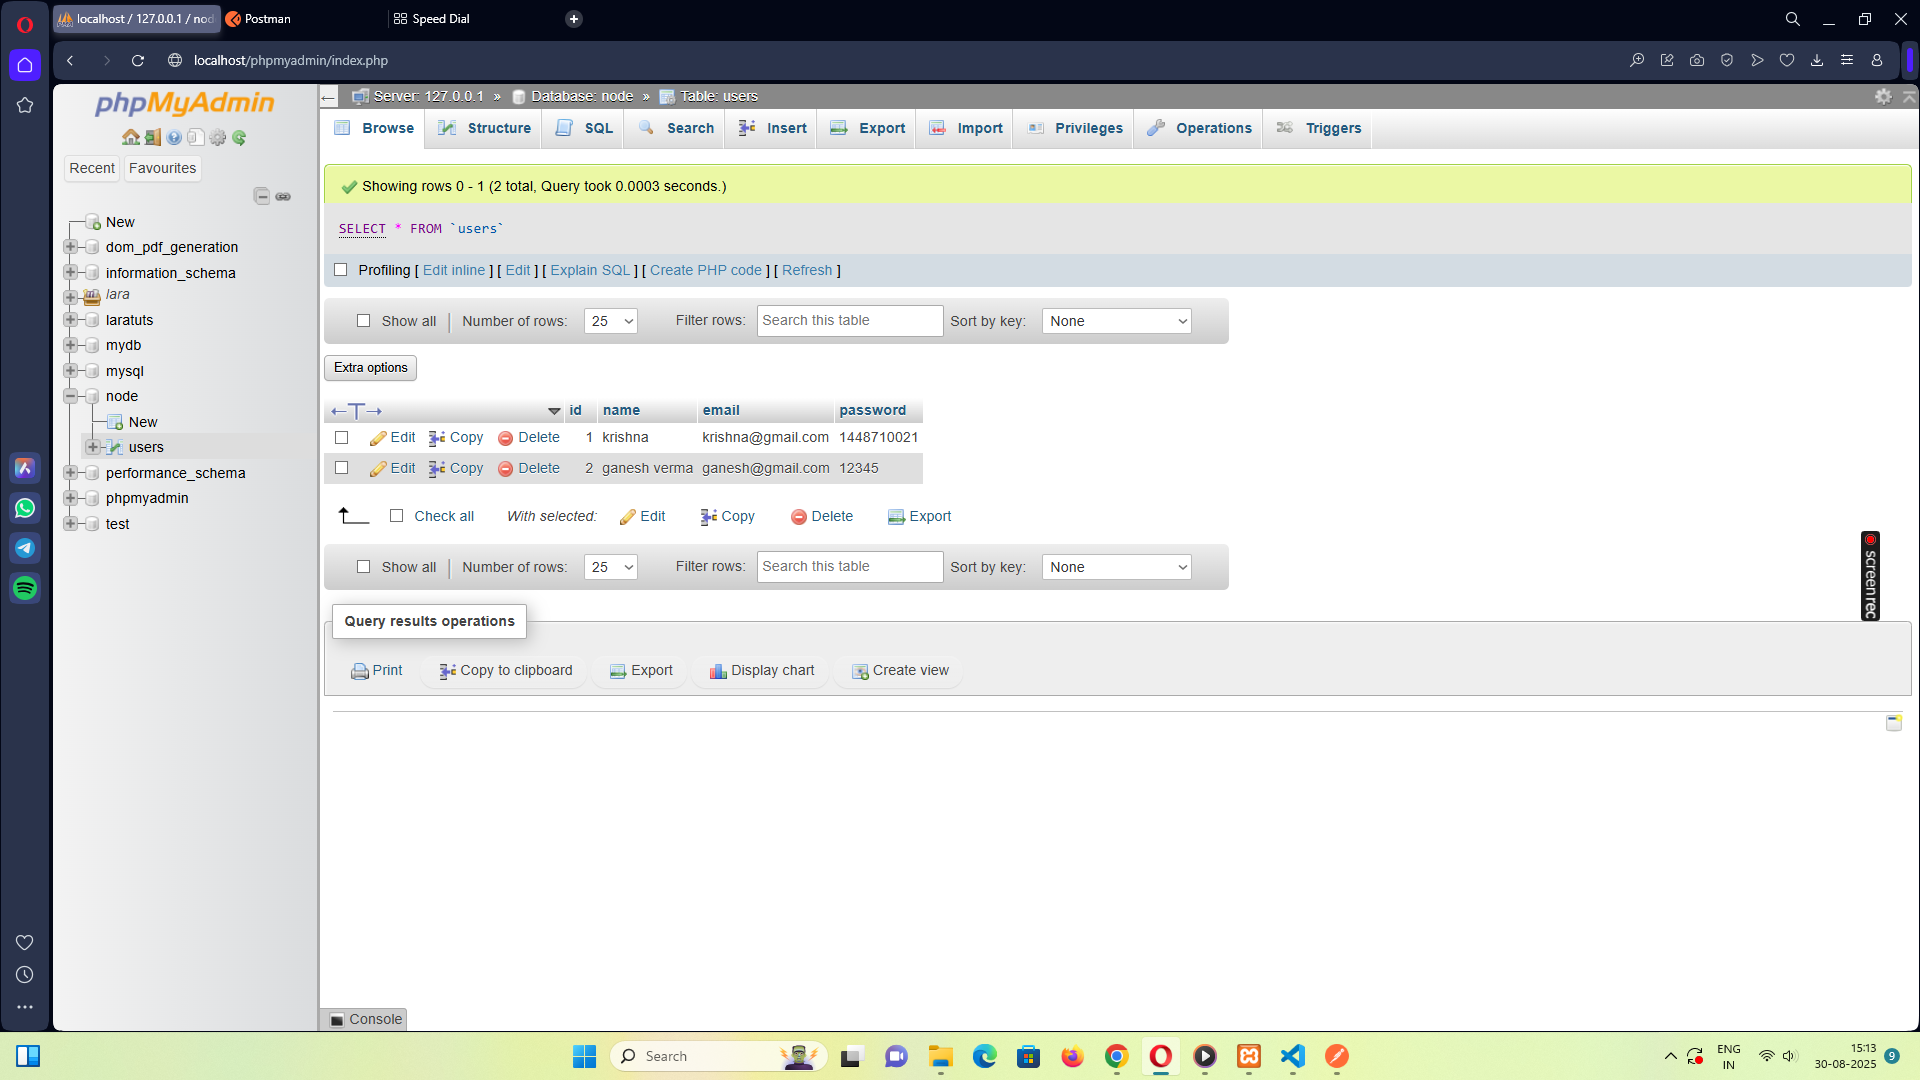Click the bookmark icon below results panel
Image resolution: width=1920 pixels, height=1080 pixels.
[x=1894, y=723]
